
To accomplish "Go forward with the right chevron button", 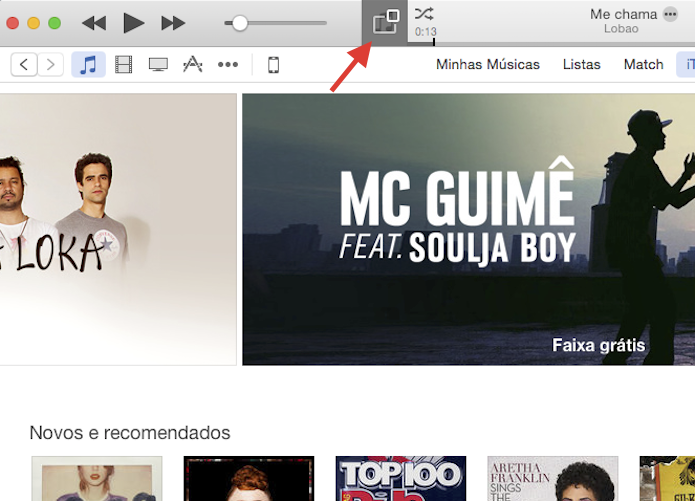I will click(51, 65).
